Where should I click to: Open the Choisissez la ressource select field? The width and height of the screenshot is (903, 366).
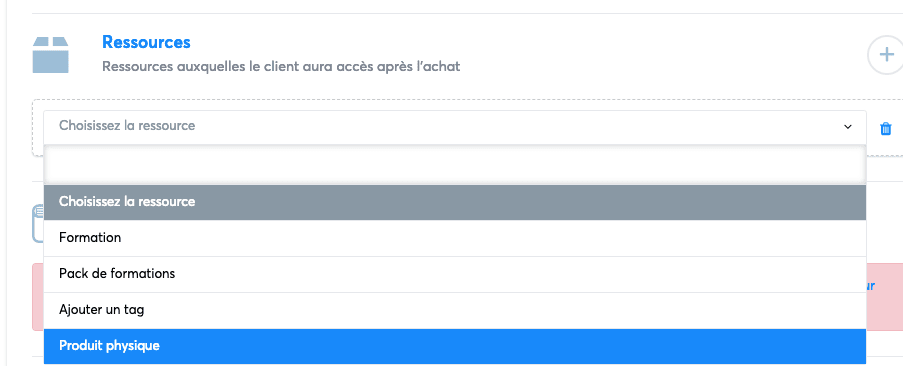click(x=455, y=127)
